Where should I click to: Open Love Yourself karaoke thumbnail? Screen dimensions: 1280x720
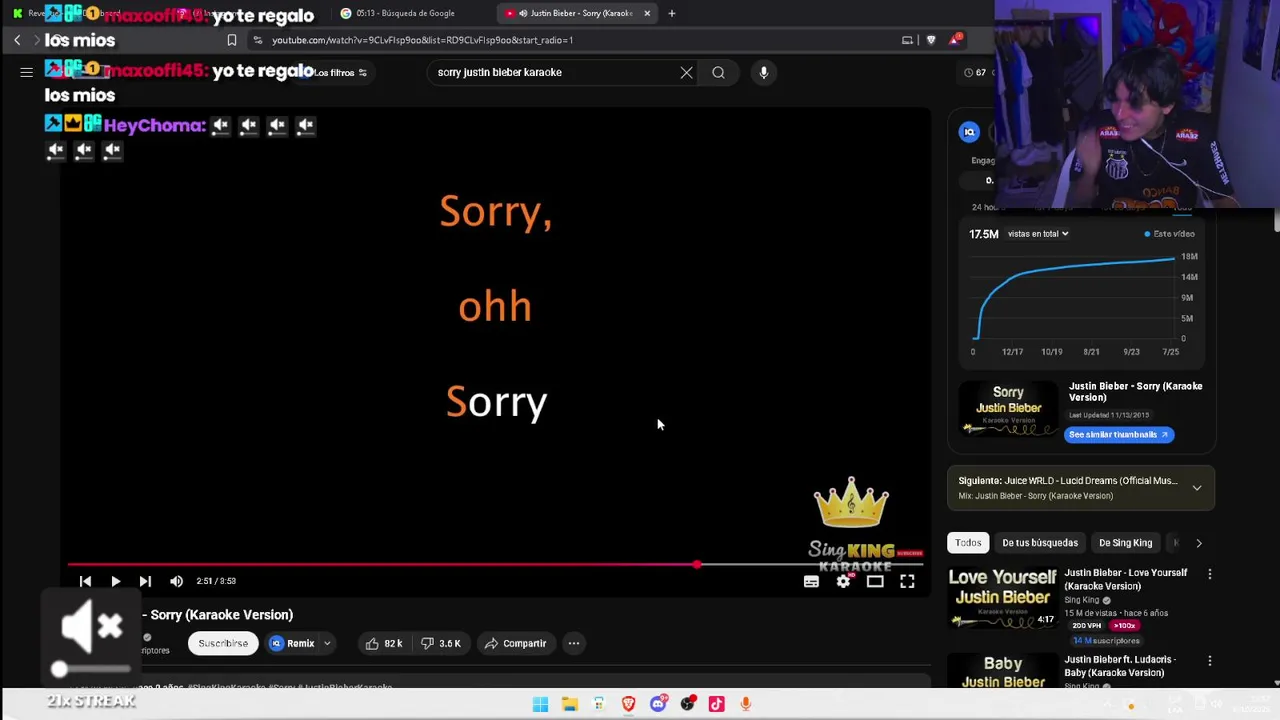point(1003,597)
